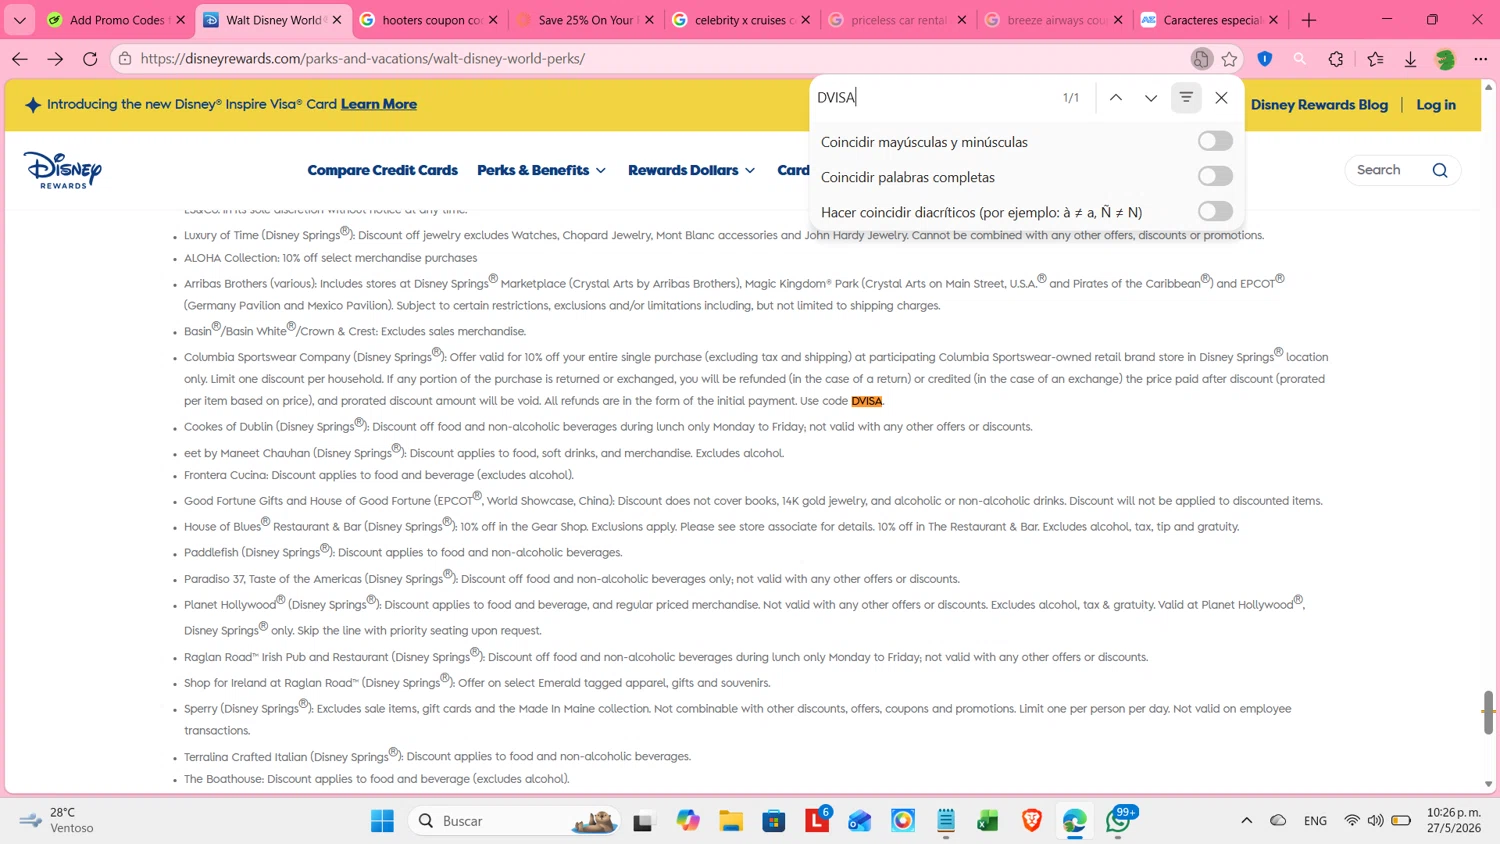Open the weather widget showing 28°C Ventoso

(x=58, y=820)
